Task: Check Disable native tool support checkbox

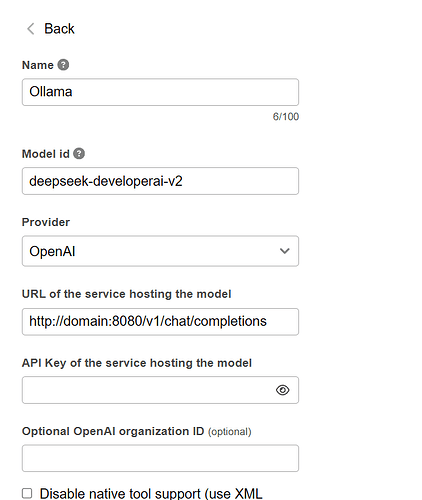Action: click(x=27, y=493)
